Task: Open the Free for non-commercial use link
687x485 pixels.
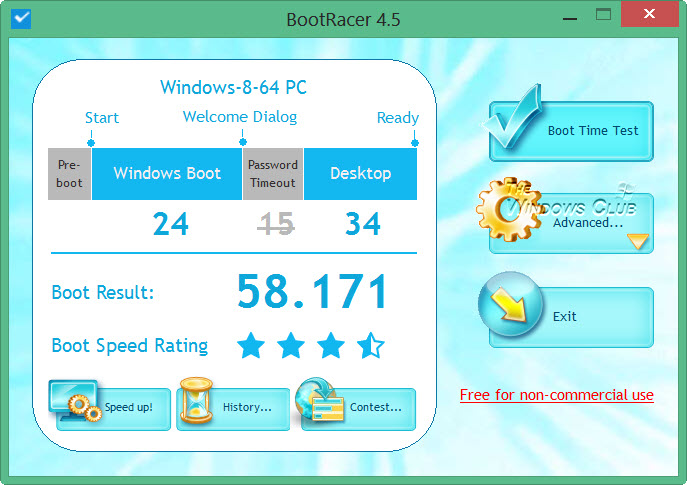Action: tap(556, 395)
